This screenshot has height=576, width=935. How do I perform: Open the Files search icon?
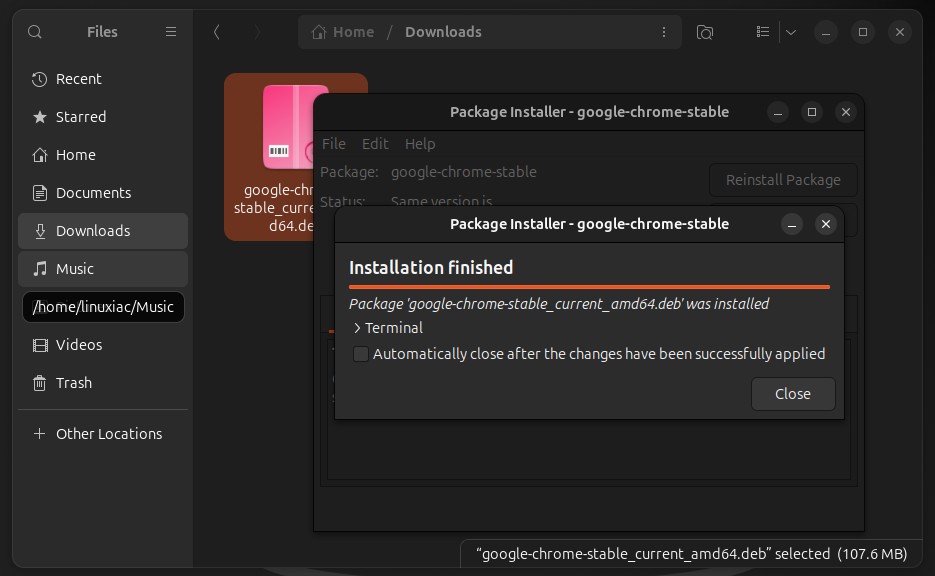click(35, 32)
